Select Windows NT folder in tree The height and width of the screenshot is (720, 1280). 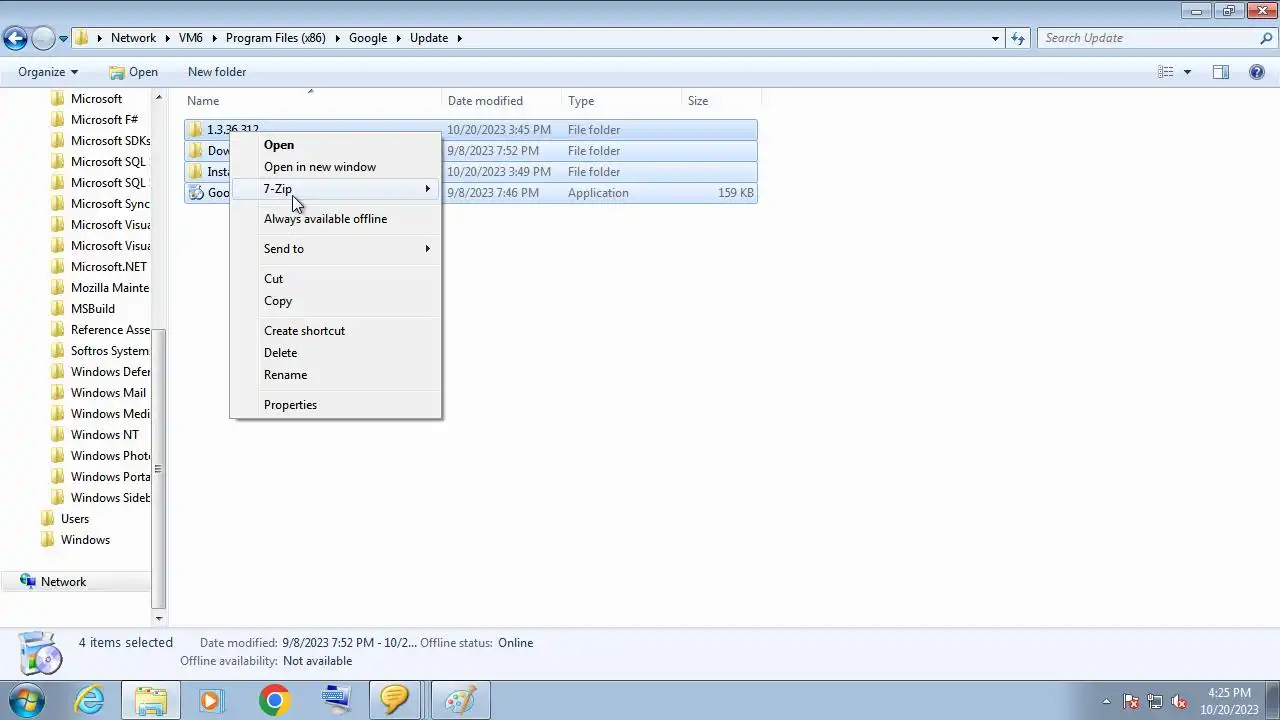pos(104,435)
